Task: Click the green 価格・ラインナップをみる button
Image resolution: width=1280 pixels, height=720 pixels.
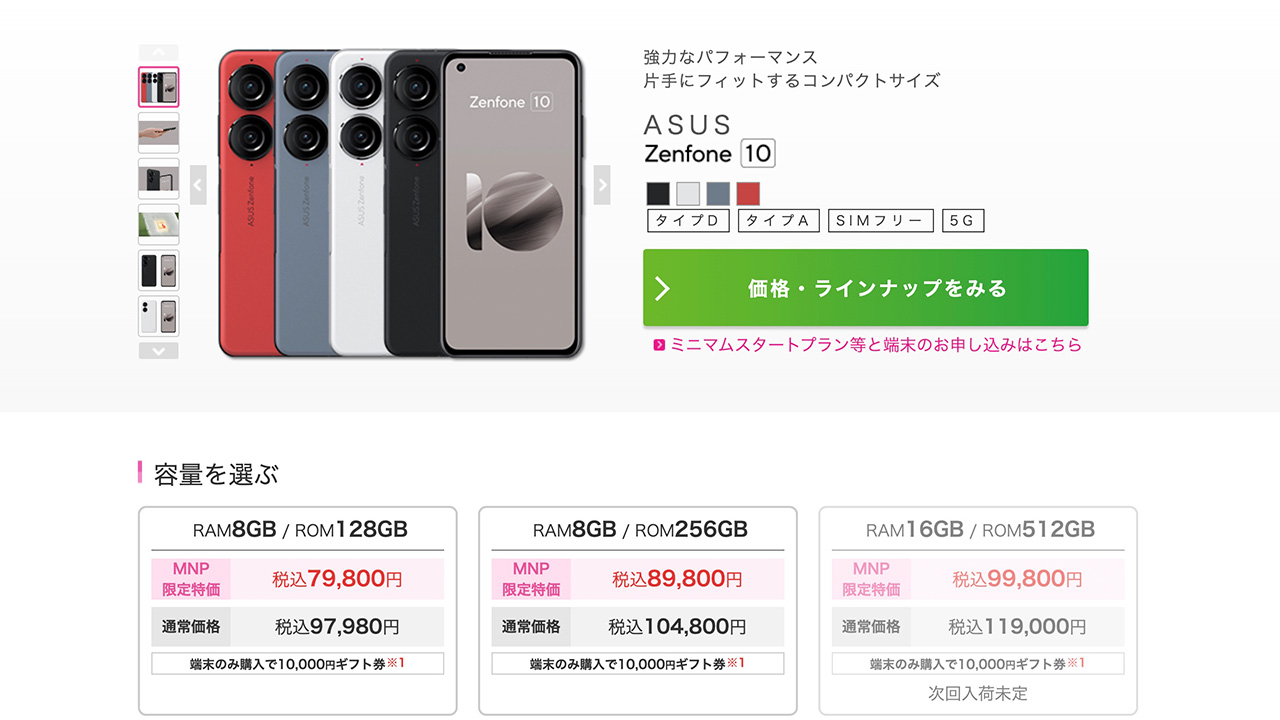Action: click(865, 288)
